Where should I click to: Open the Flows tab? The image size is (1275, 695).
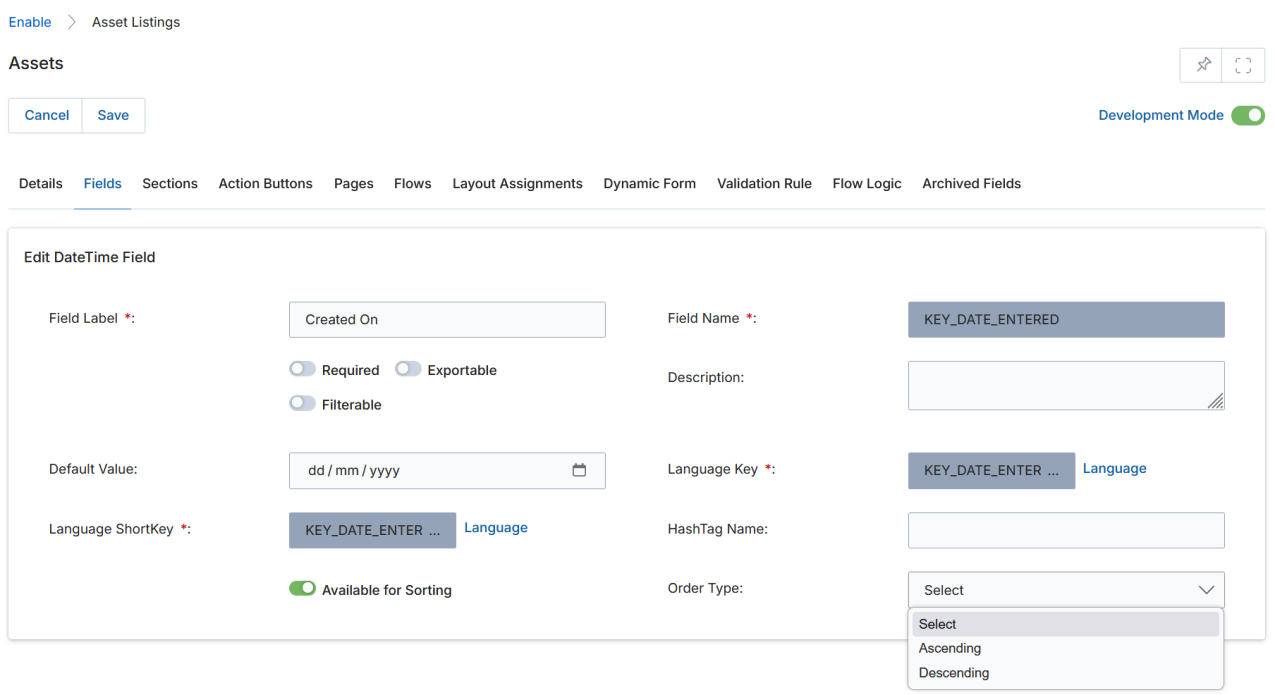(x=413, y=183)
